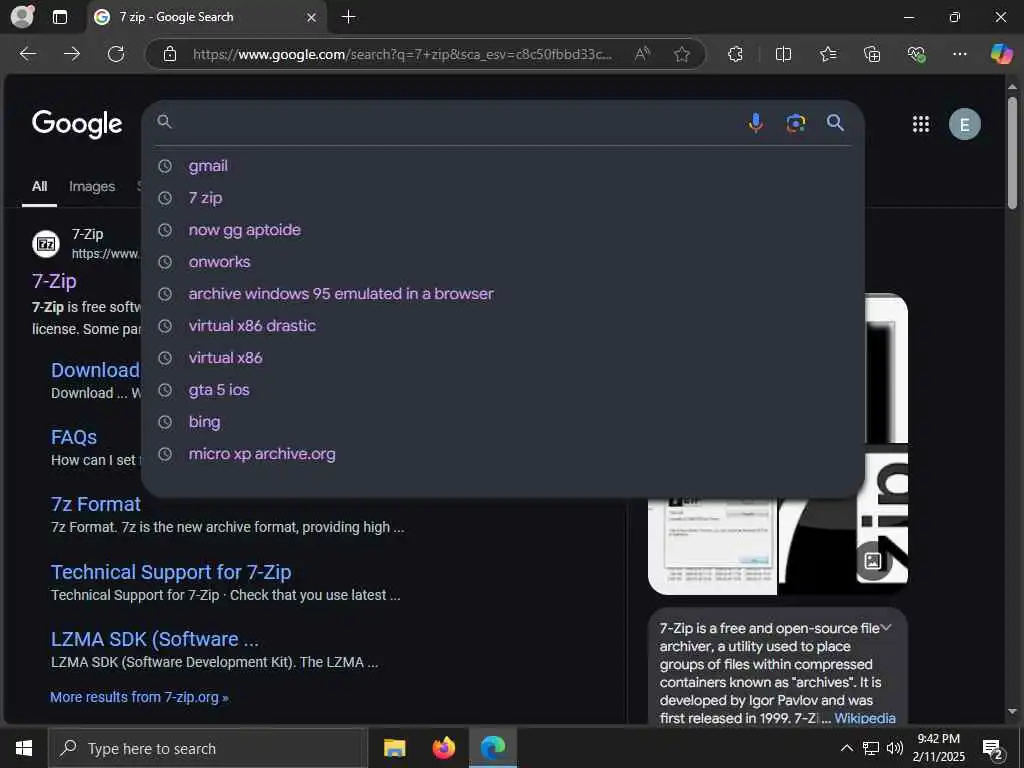Toggle Split screen icon

click(x=783, y=54)
